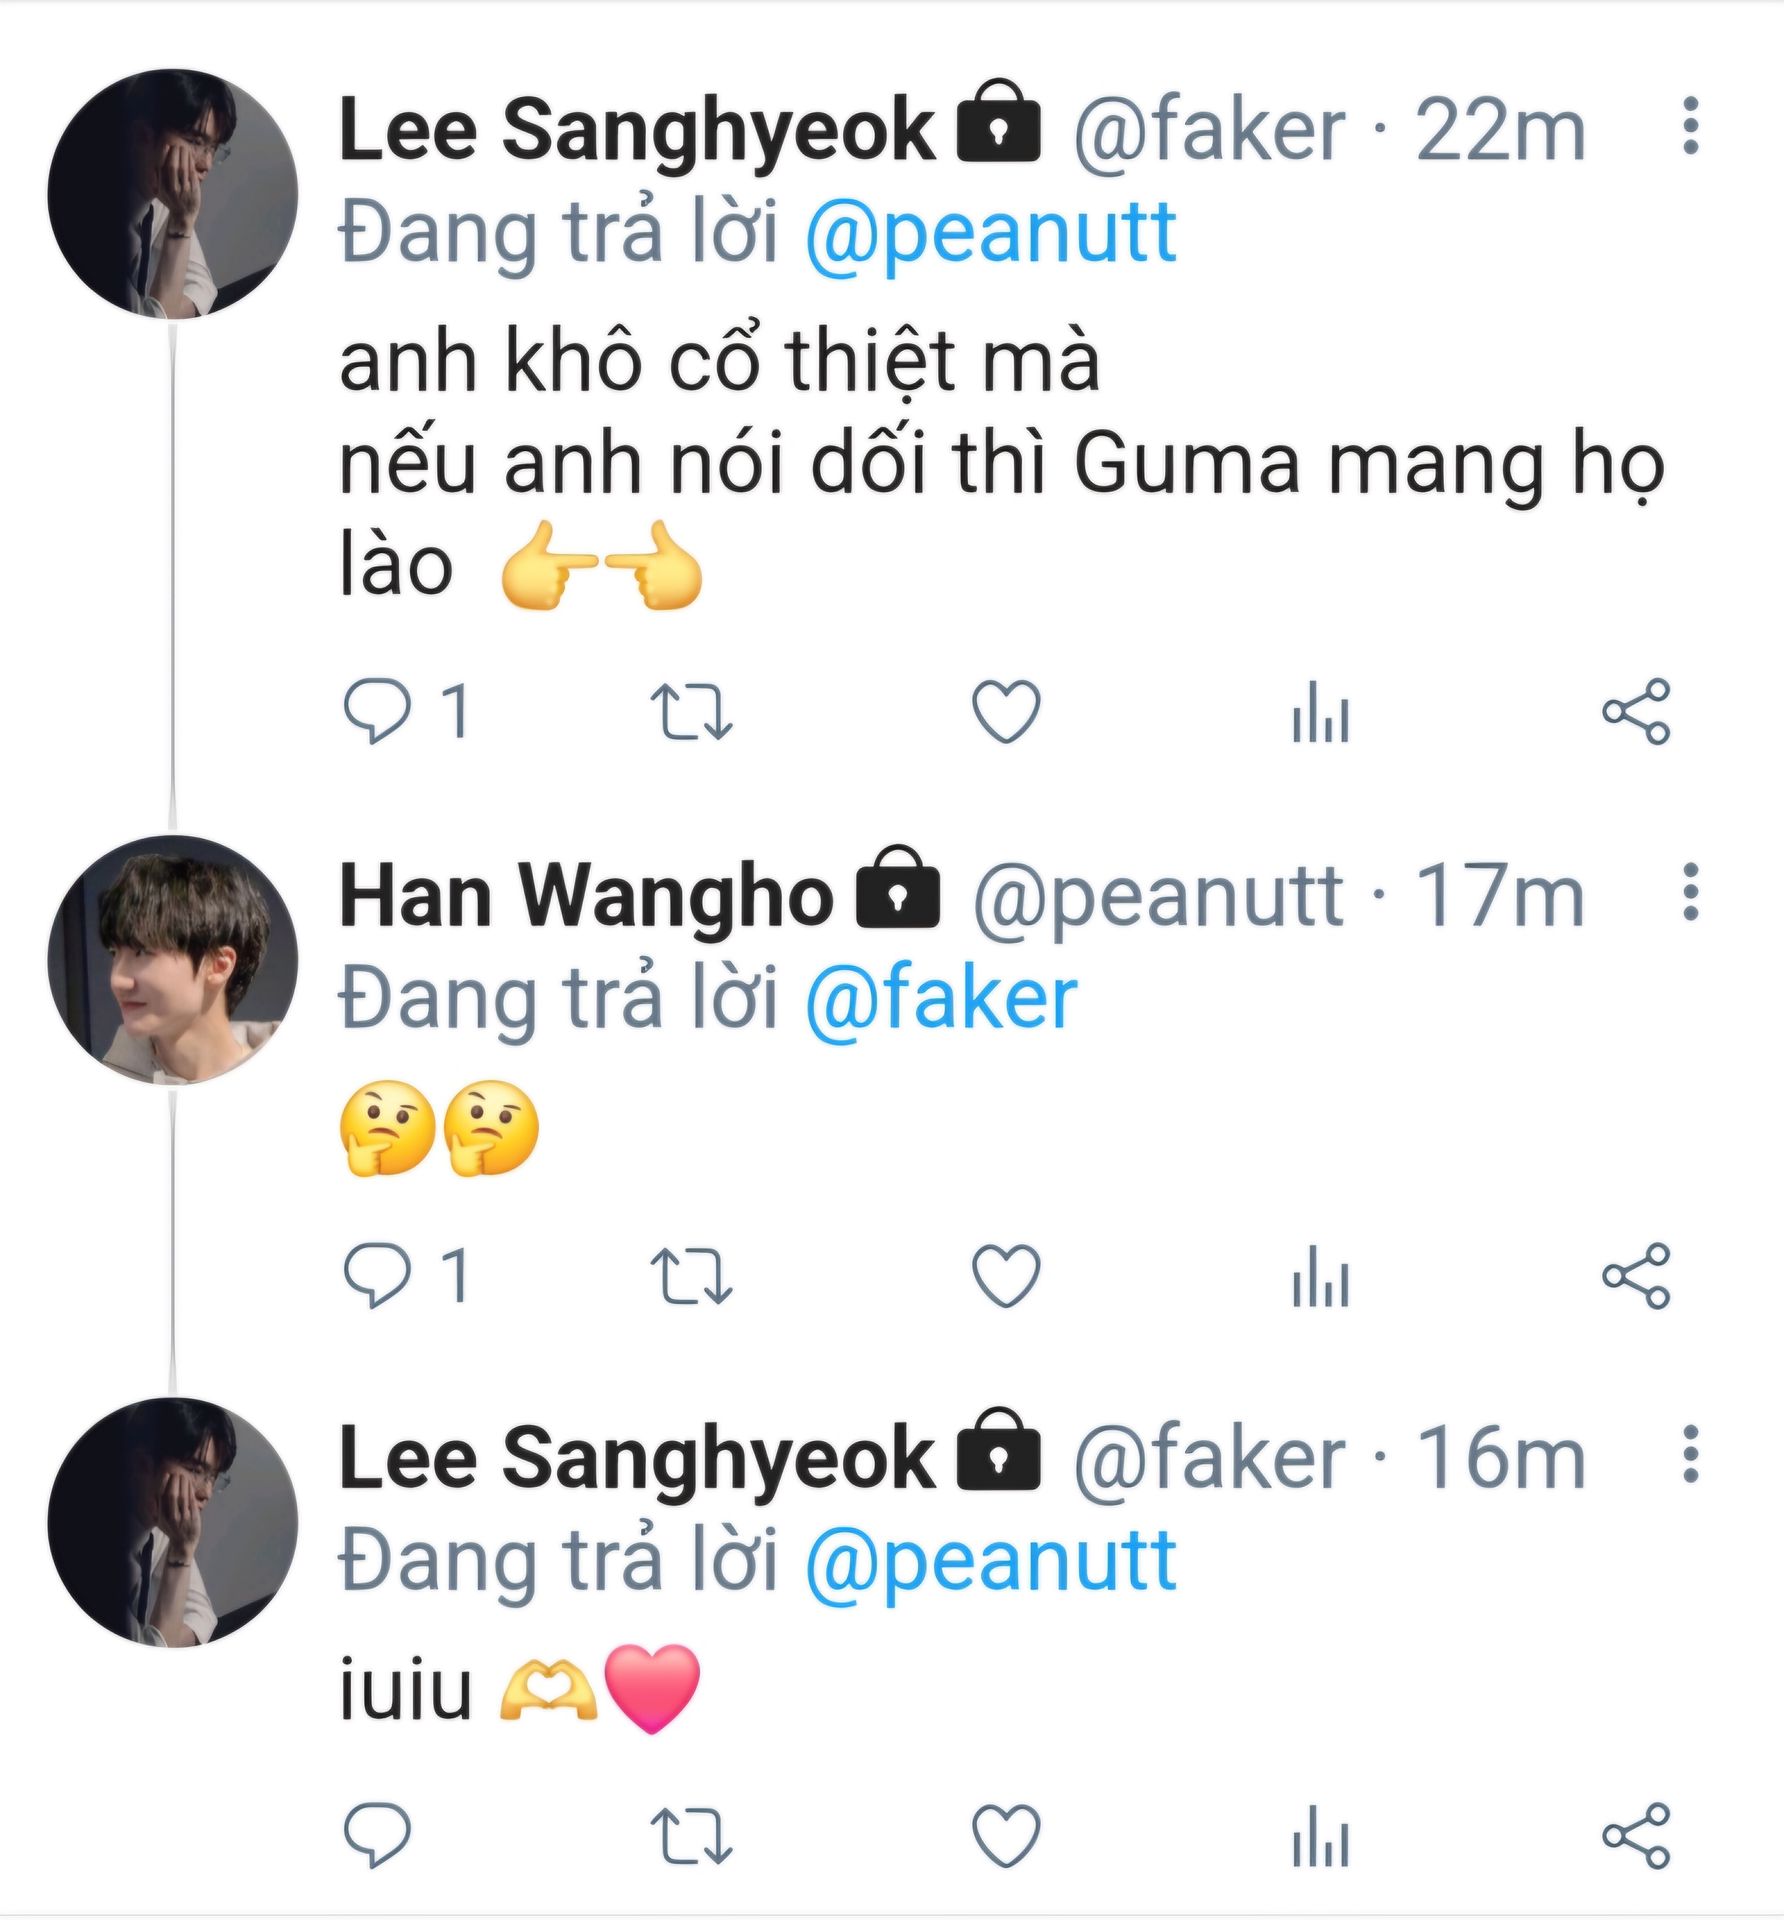
Task: Retweet Han Wangho's 17m tweet
Action: click(x=691, y=1276)
